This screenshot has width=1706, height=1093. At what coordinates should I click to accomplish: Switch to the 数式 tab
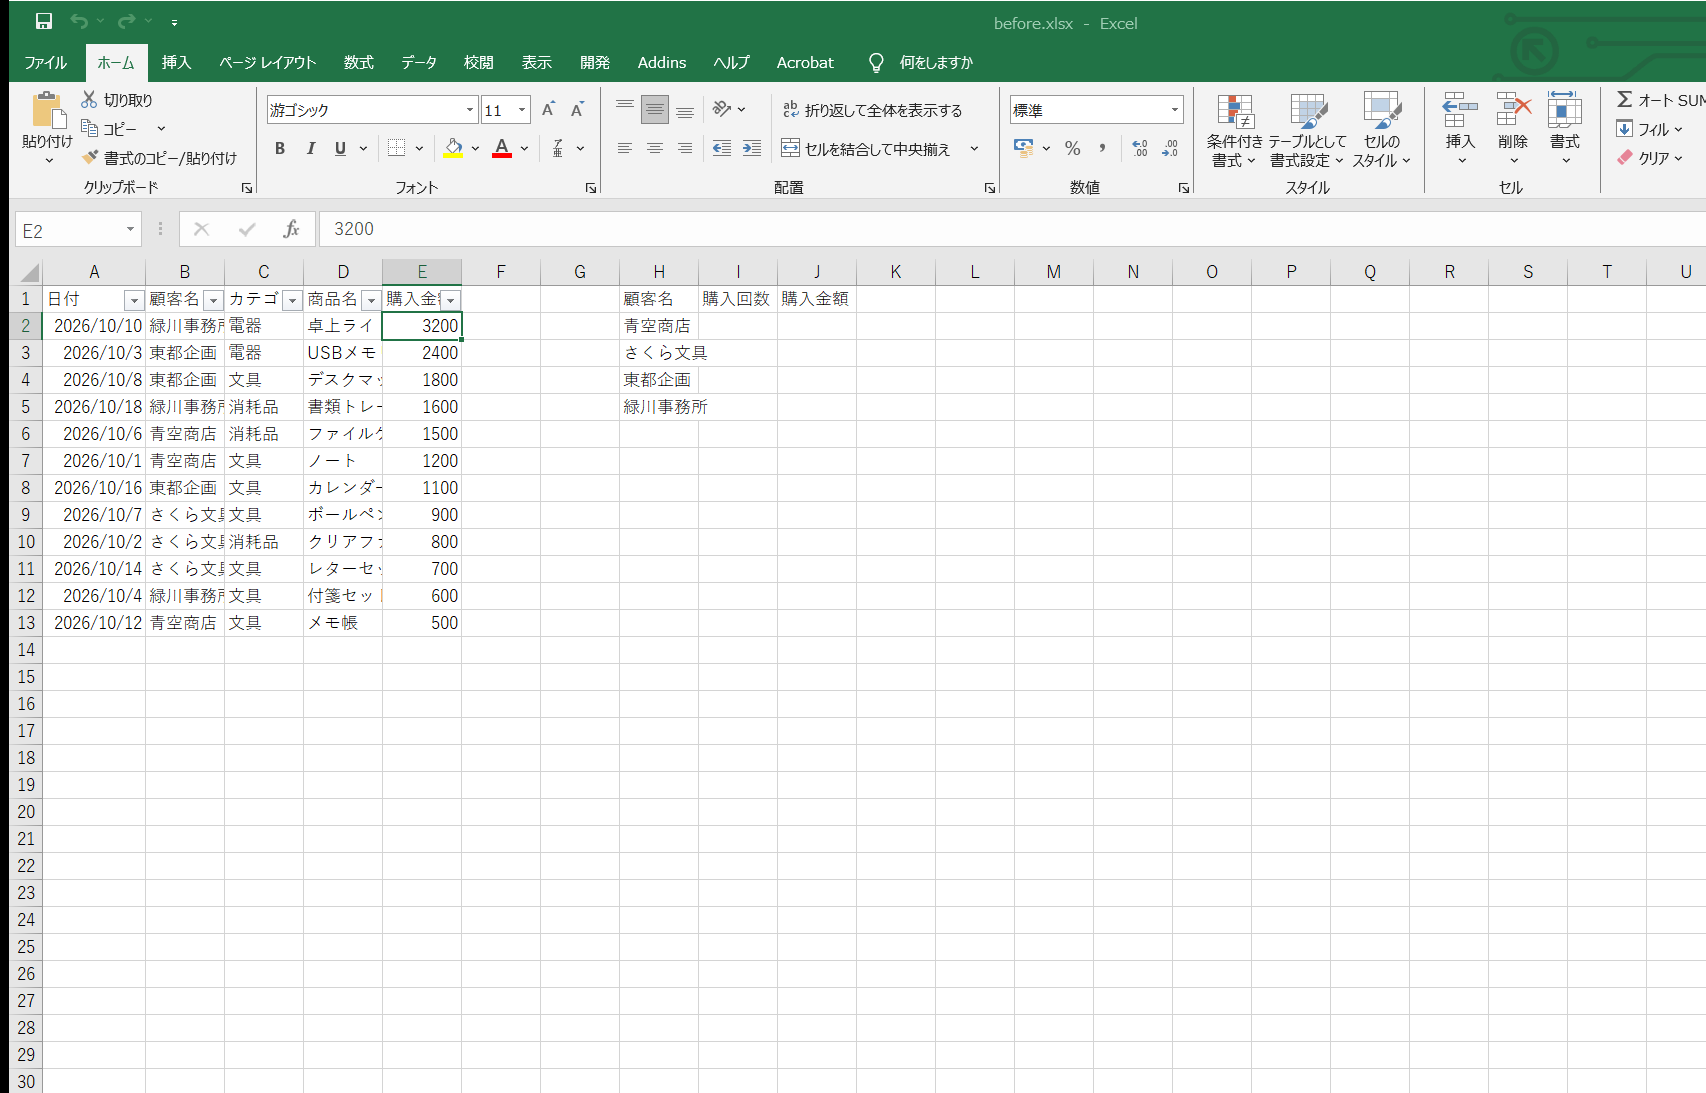click(x=359, y=62)
